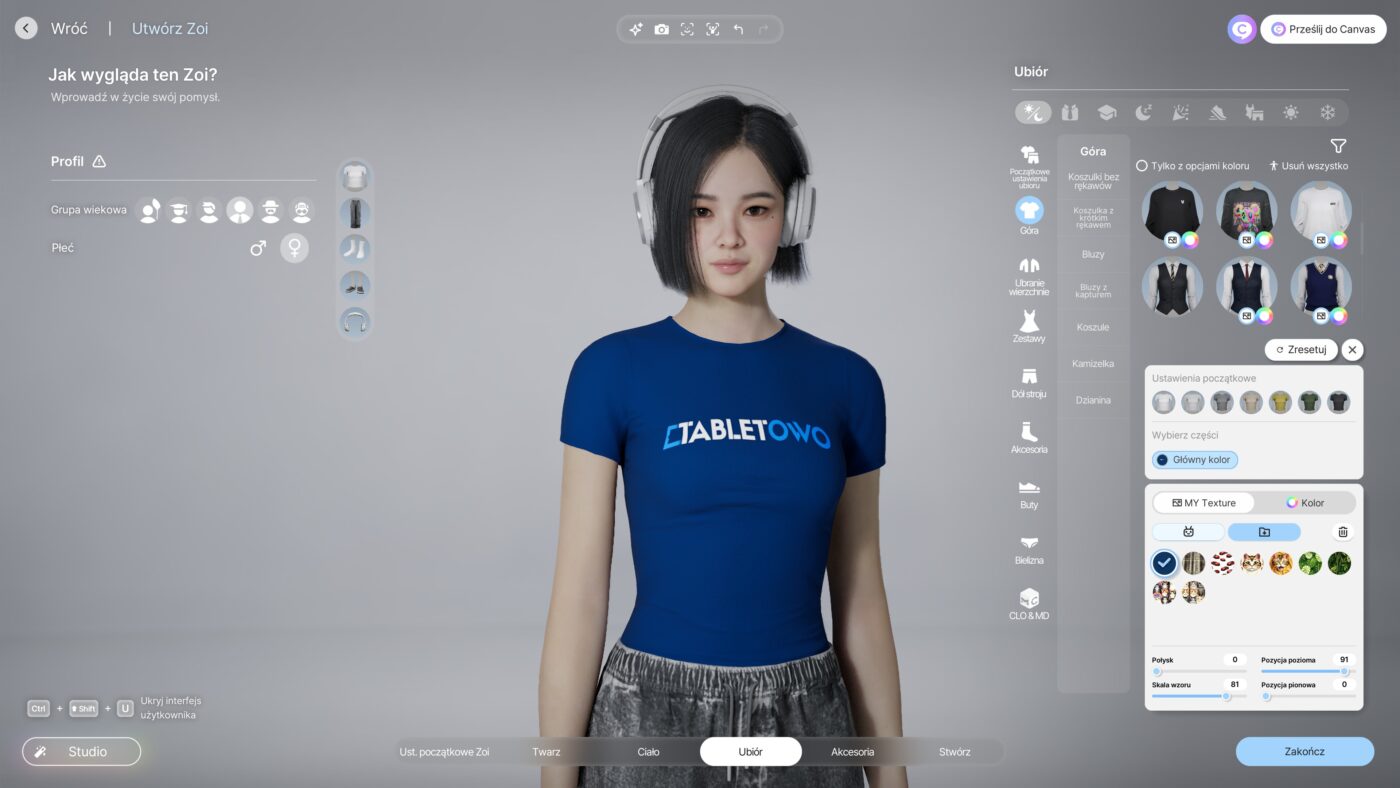Click the Profil warning triangle icon
Viewport: 1400px width, 788px height.
tap(99, 161)
